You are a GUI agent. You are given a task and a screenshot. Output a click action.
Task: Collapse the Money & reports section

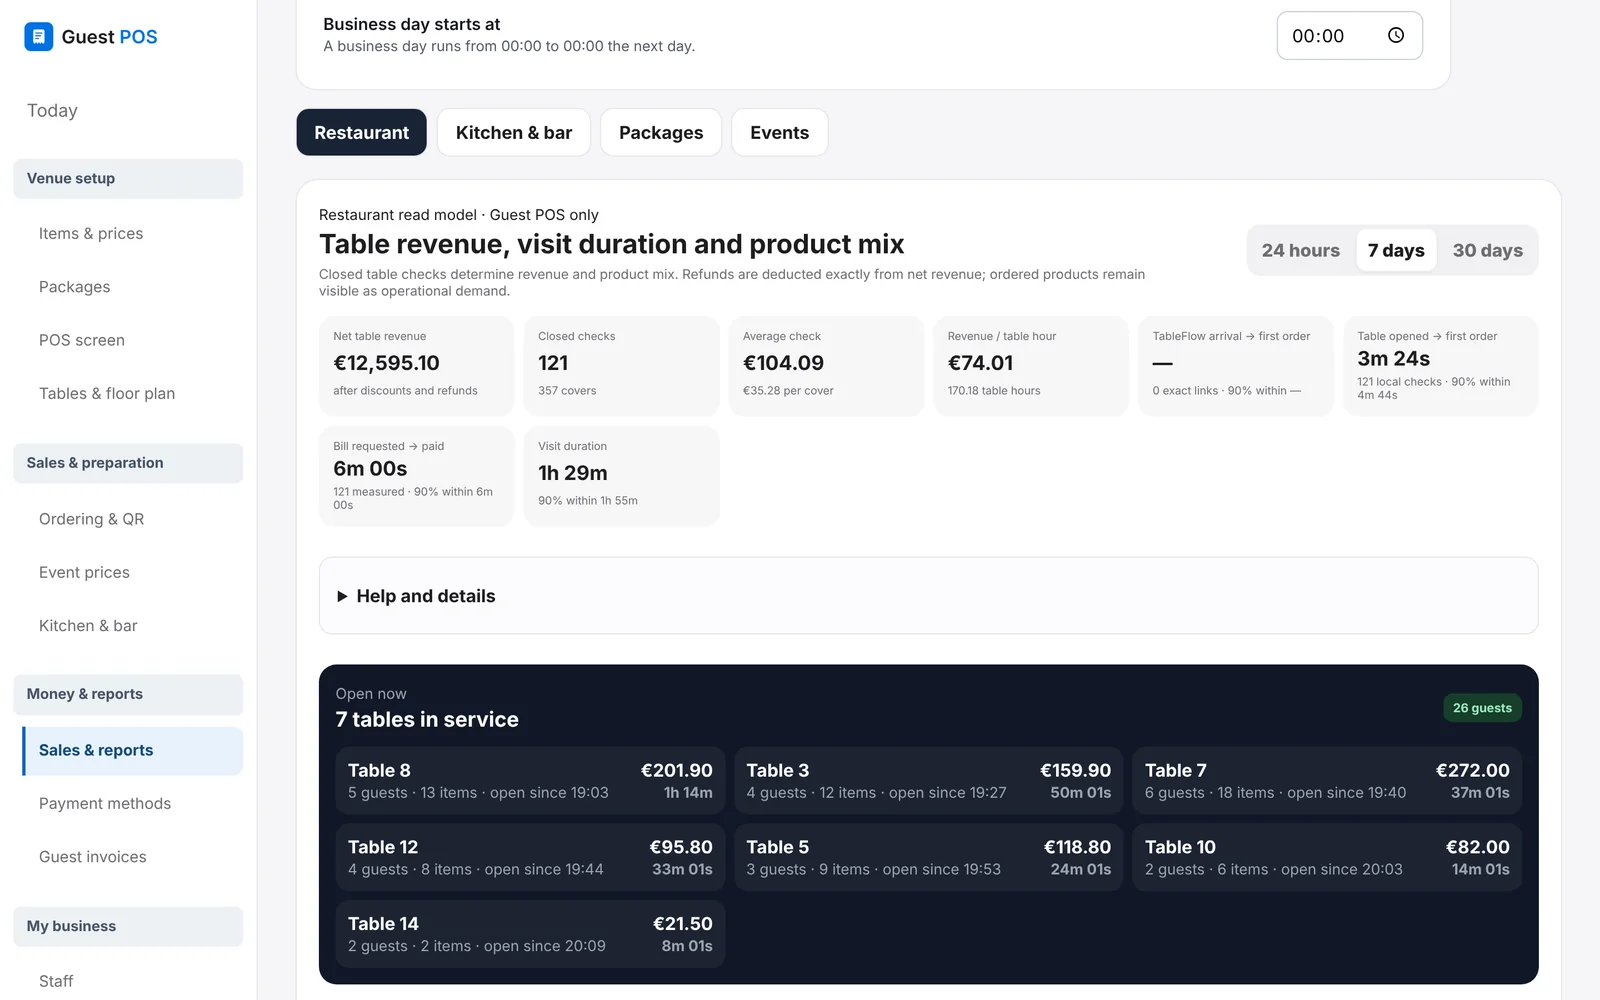tap(128, 694)
